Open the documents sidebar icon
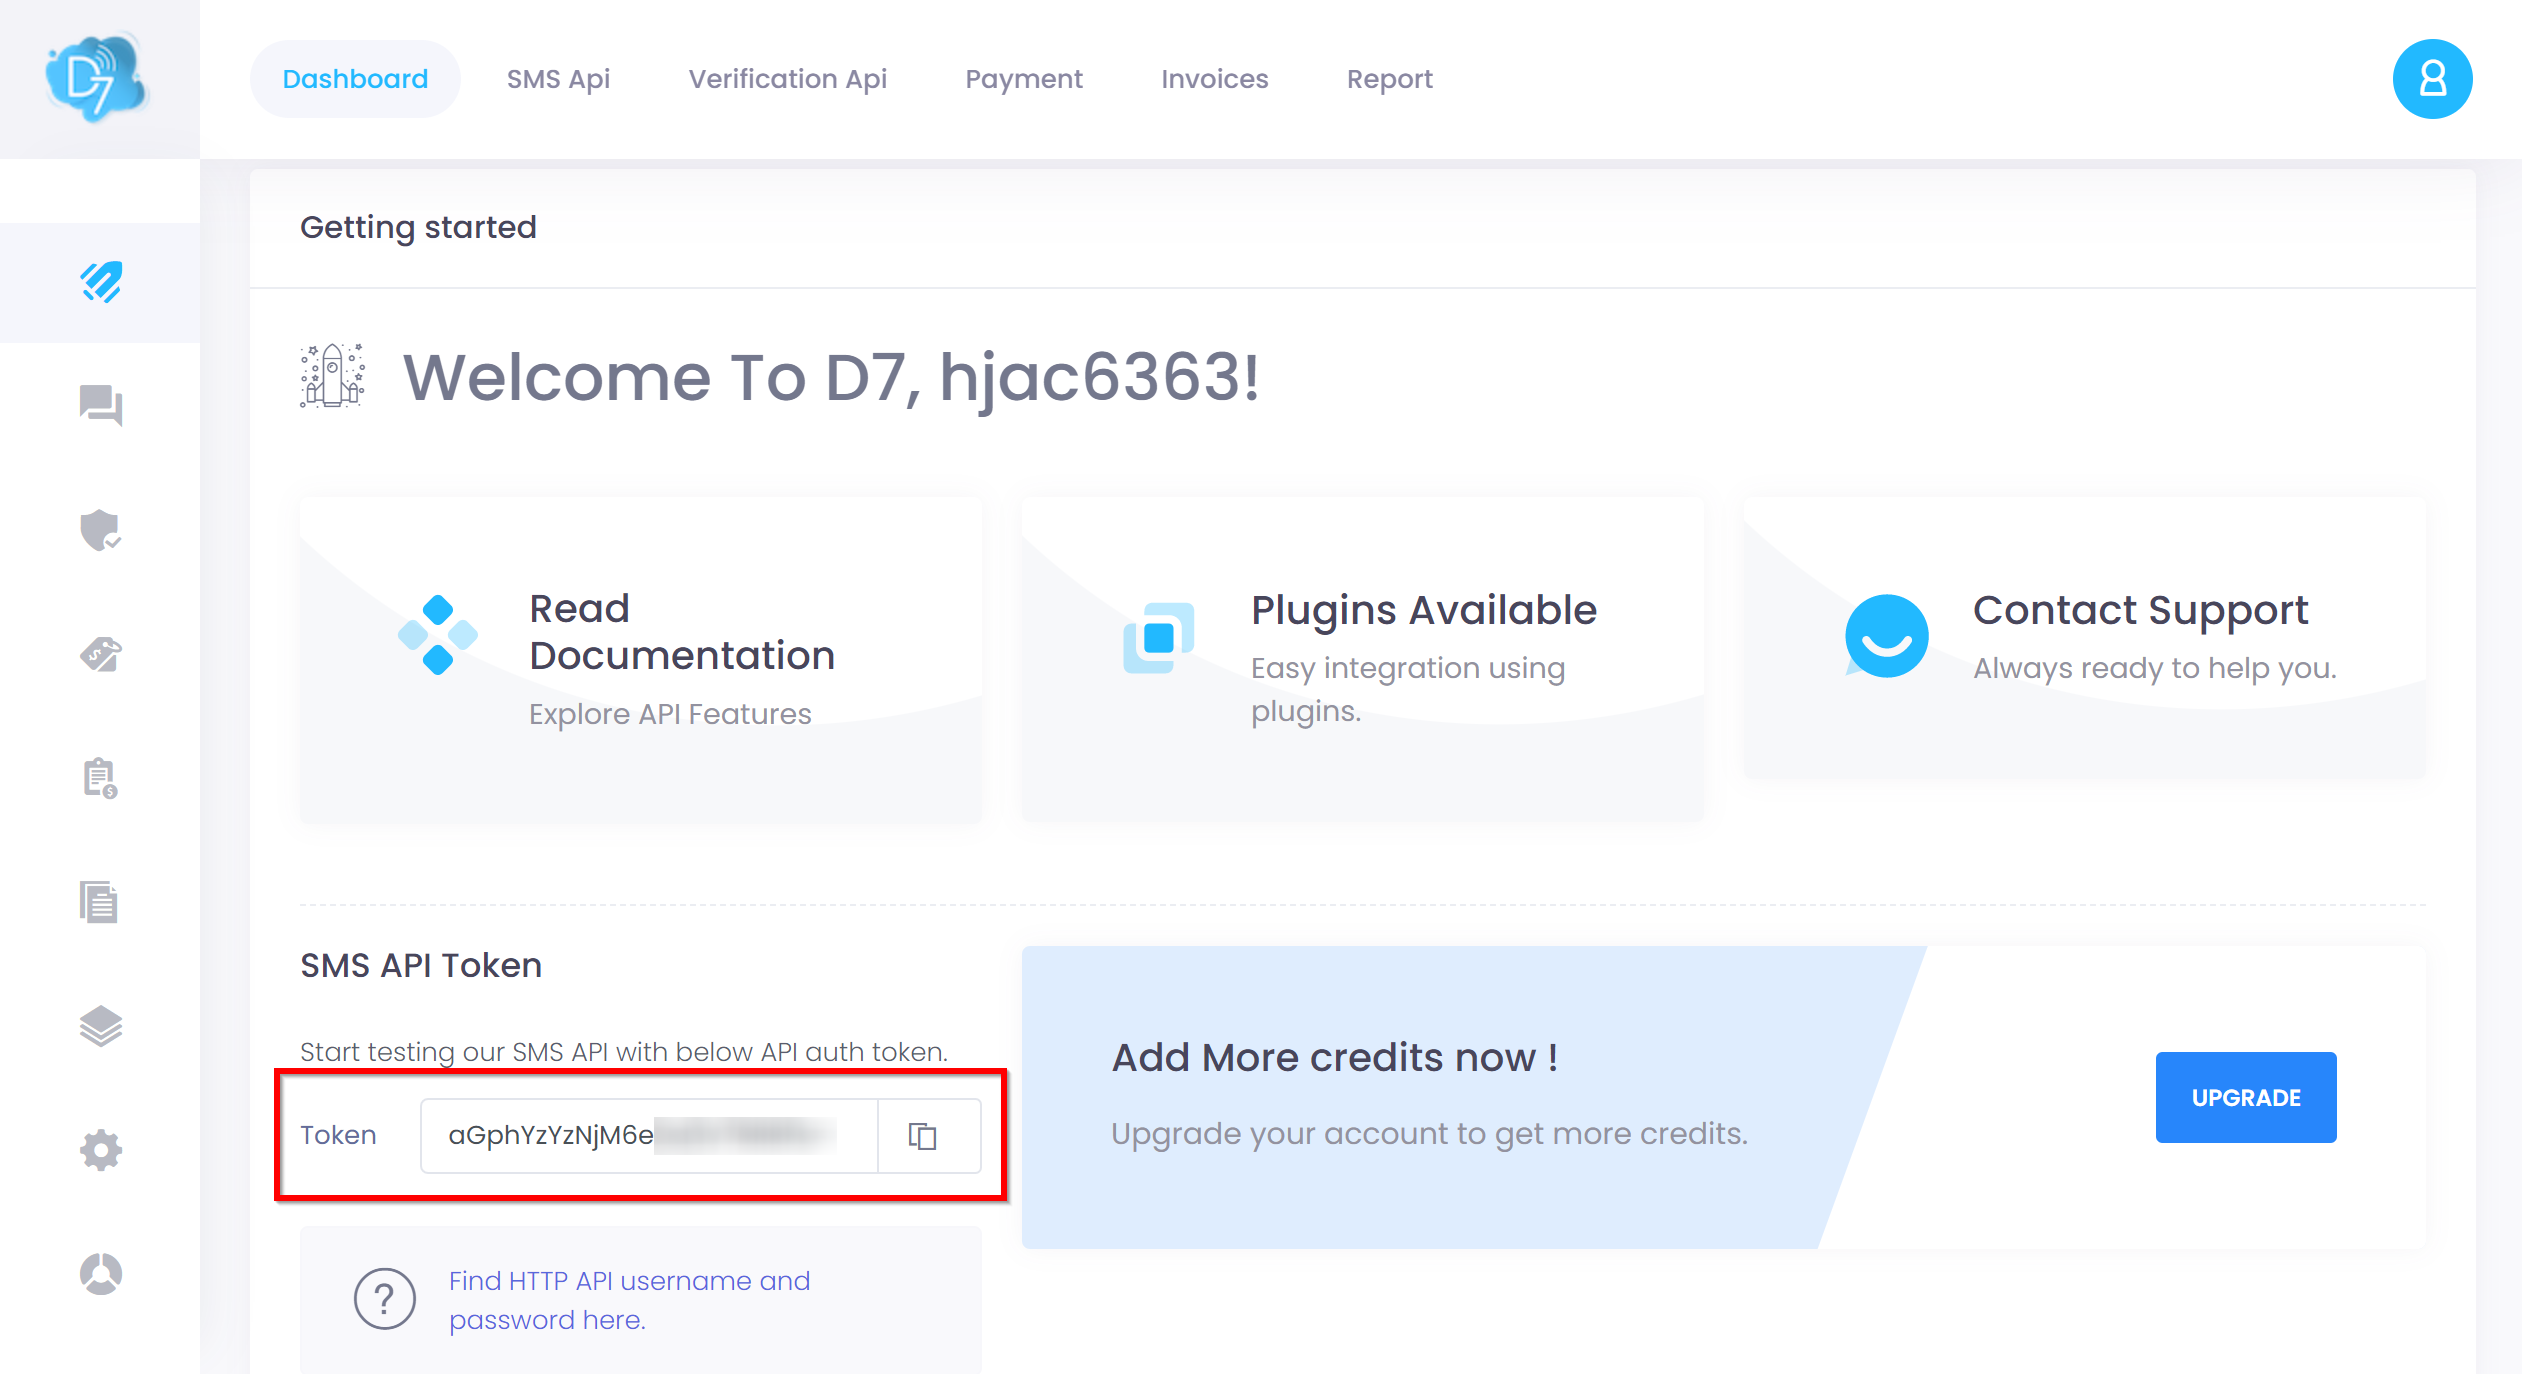The height and width of the screenshot is (1374, 2522). click(99, 902)
